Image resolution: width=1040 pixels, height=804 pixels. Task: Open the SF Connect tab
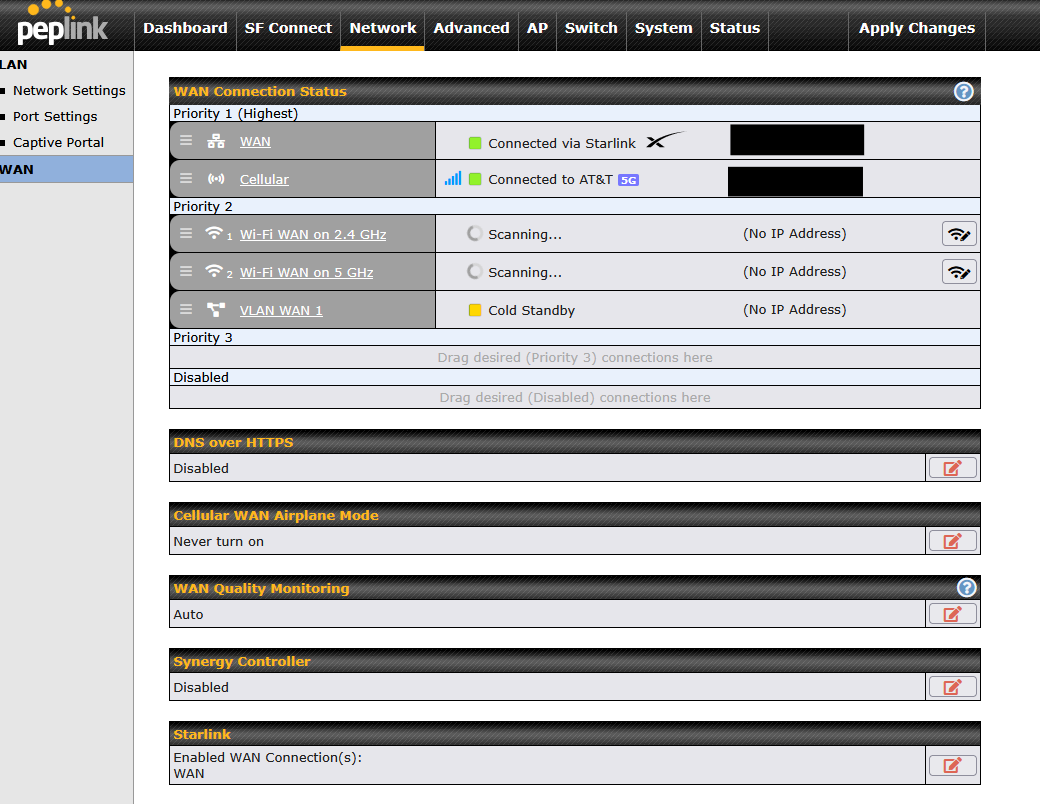(288, 28)
